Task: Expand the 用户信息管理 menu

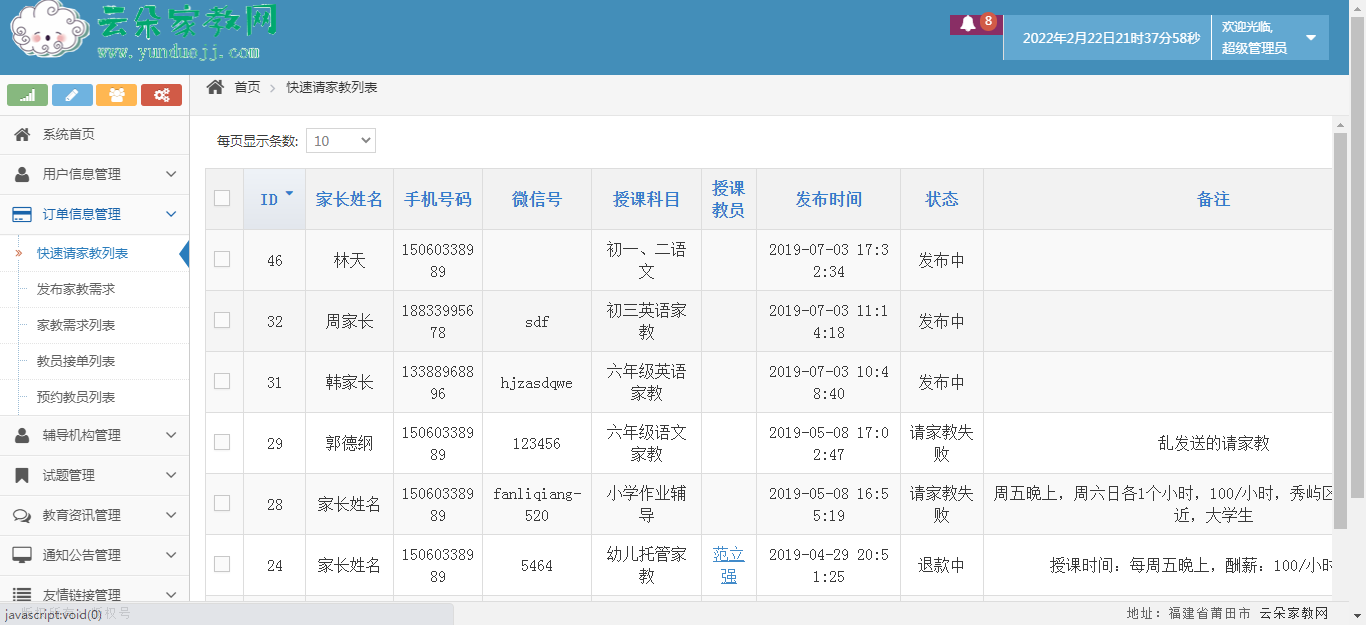Action: tap(94, 174)
